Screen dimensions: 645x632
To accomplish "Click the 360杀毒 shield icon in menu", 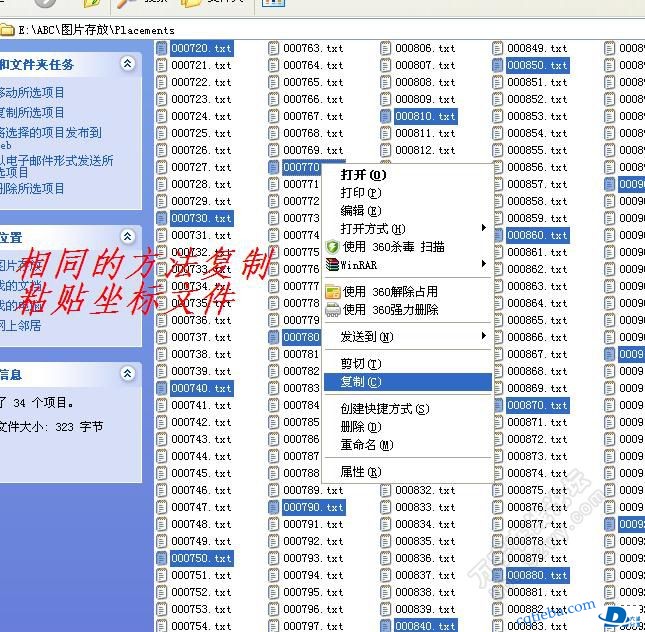I will 332,247.
